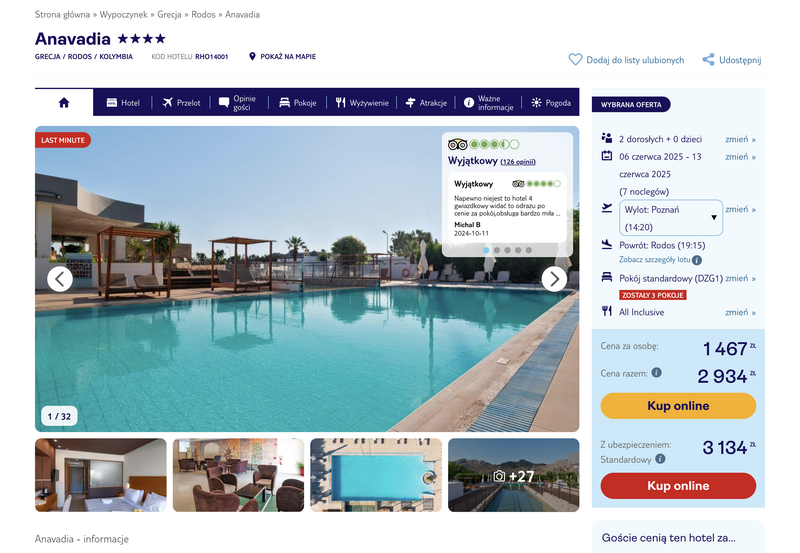This screenshot has height=553, width=800.
Task: Click info icon next to Cena razem
Action: click(x=657, y=372)
